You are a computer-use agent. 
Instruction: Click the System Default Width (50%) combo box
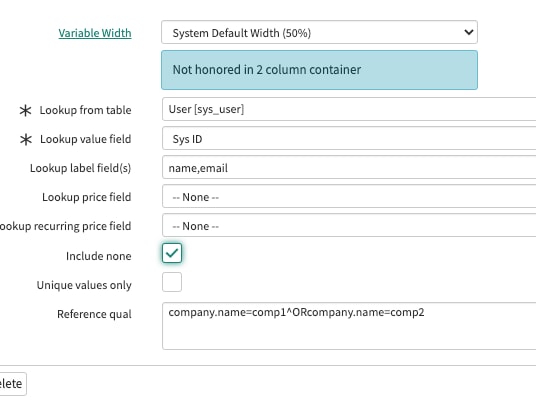319,32
